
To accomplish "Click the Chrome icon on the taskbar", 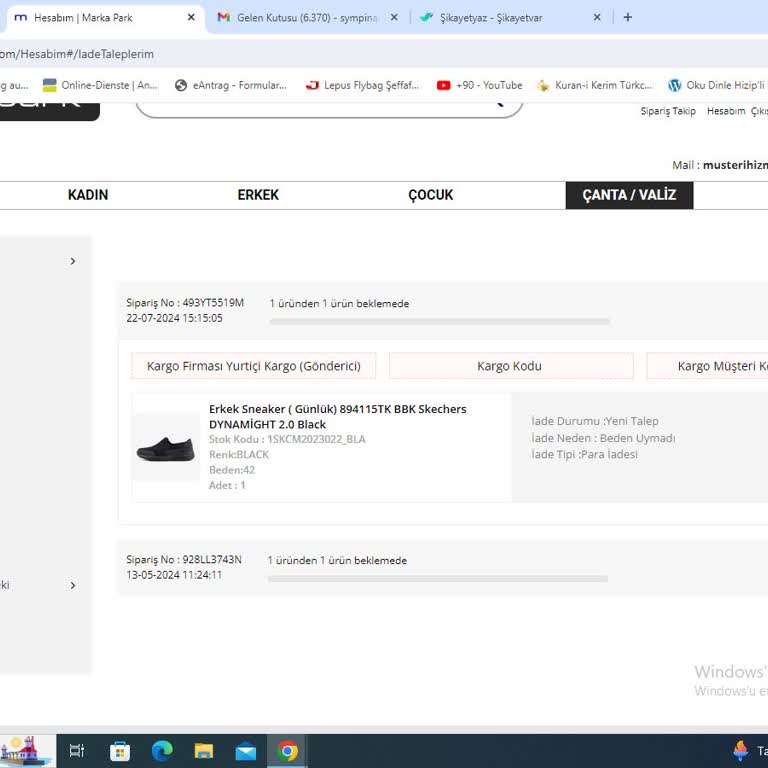I will click(x=288, y=750).
